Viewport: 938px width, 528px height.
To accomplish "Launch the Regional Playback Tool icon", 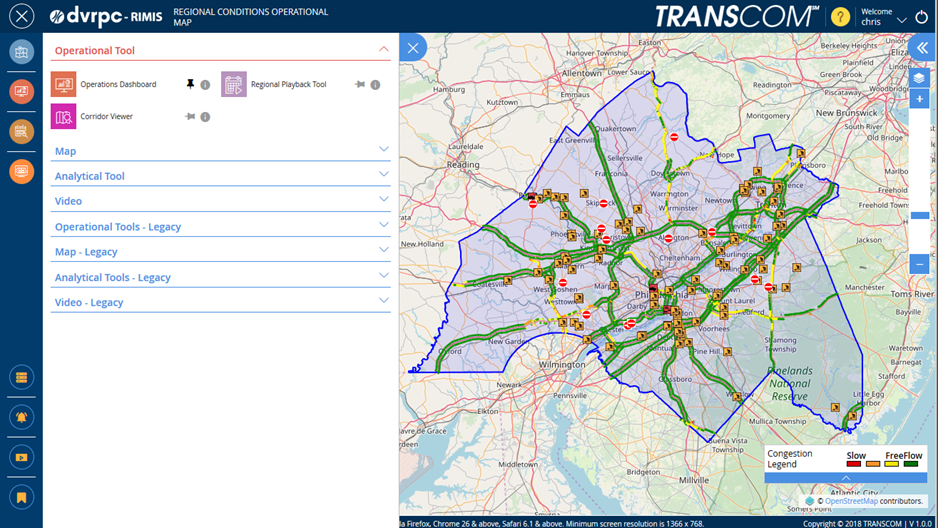I will (x=234, y=84).
